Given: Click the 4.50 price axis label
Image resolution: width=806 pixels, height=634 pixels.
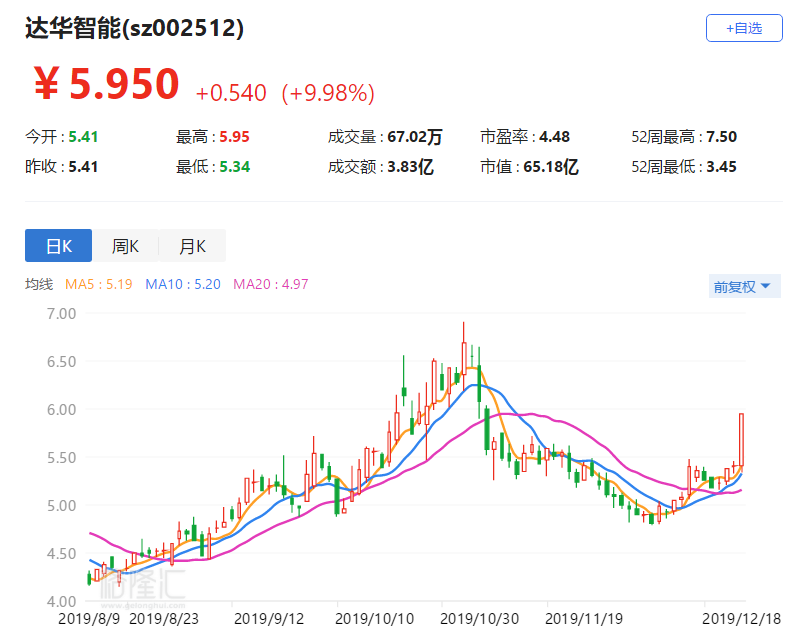Looking at the screenshot, I should click(61, 554).
